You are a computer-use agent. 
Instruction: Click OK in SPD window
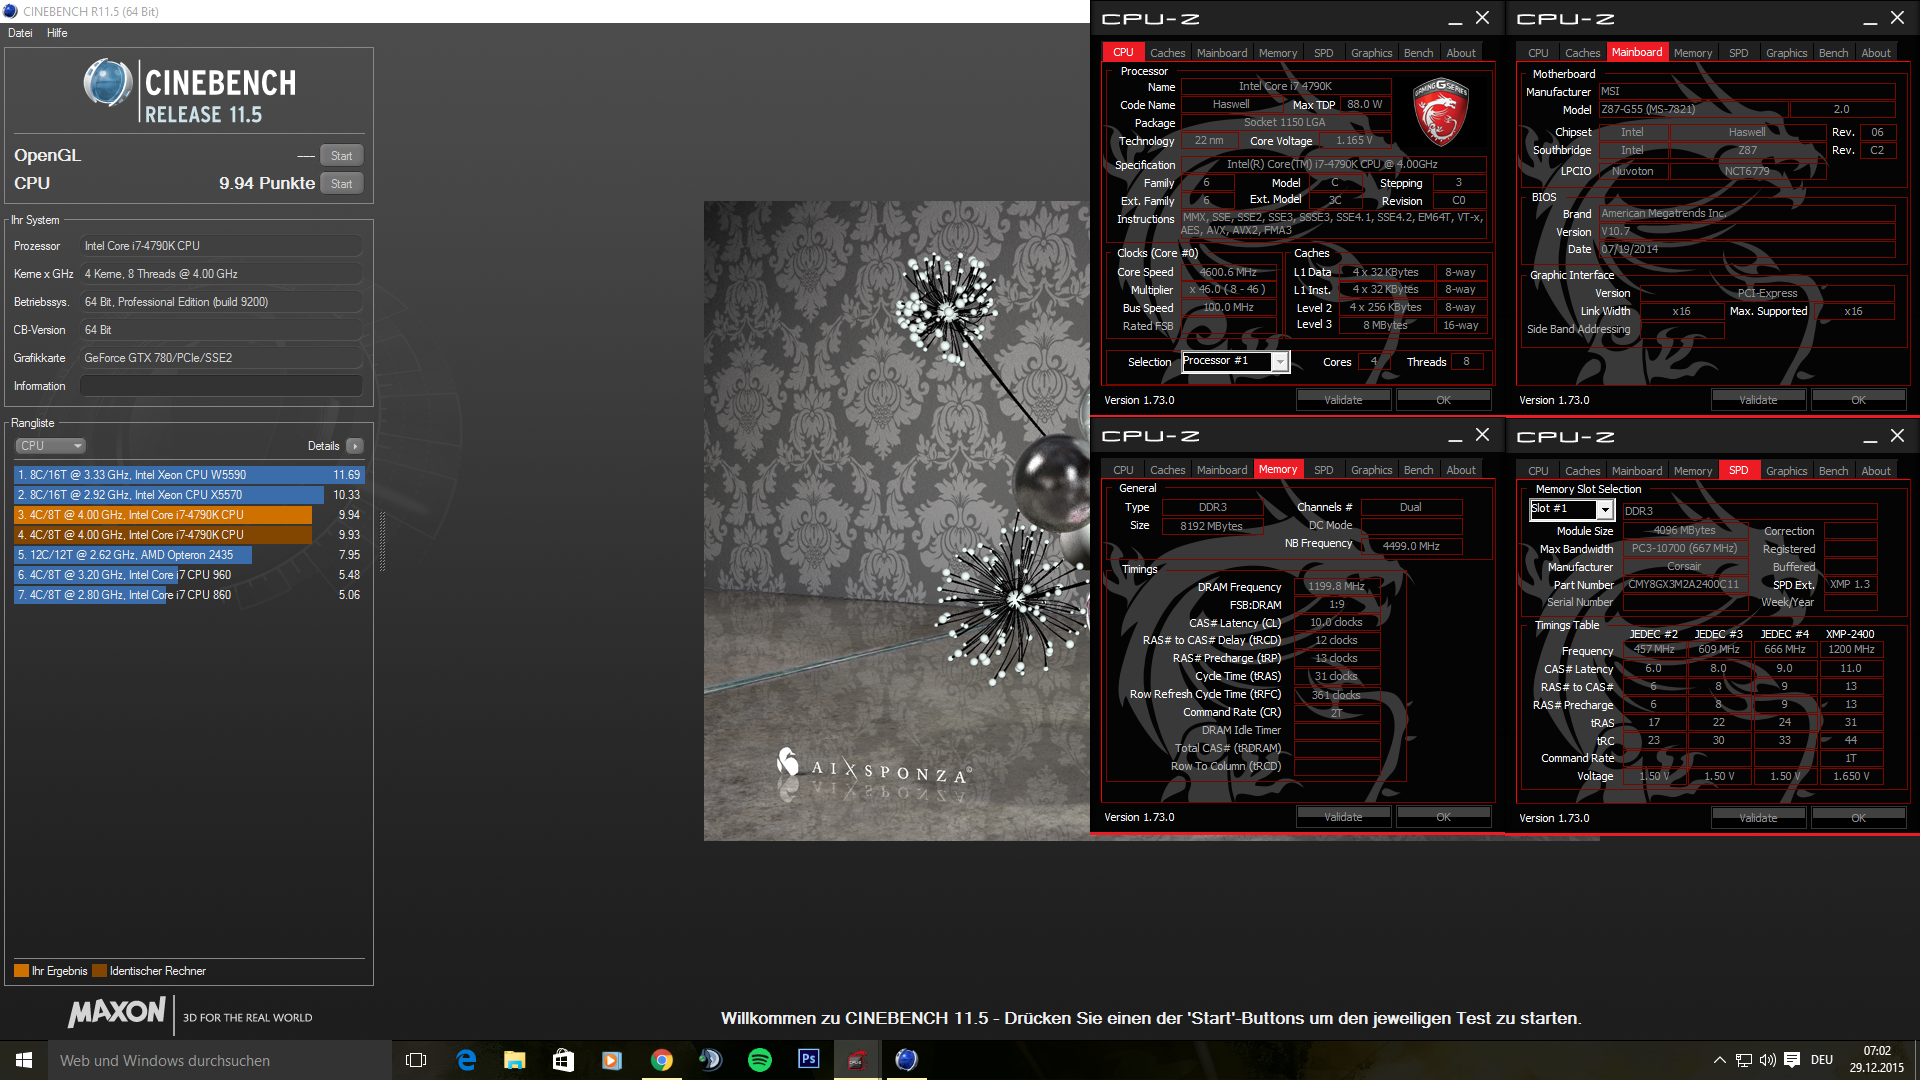1858,818
